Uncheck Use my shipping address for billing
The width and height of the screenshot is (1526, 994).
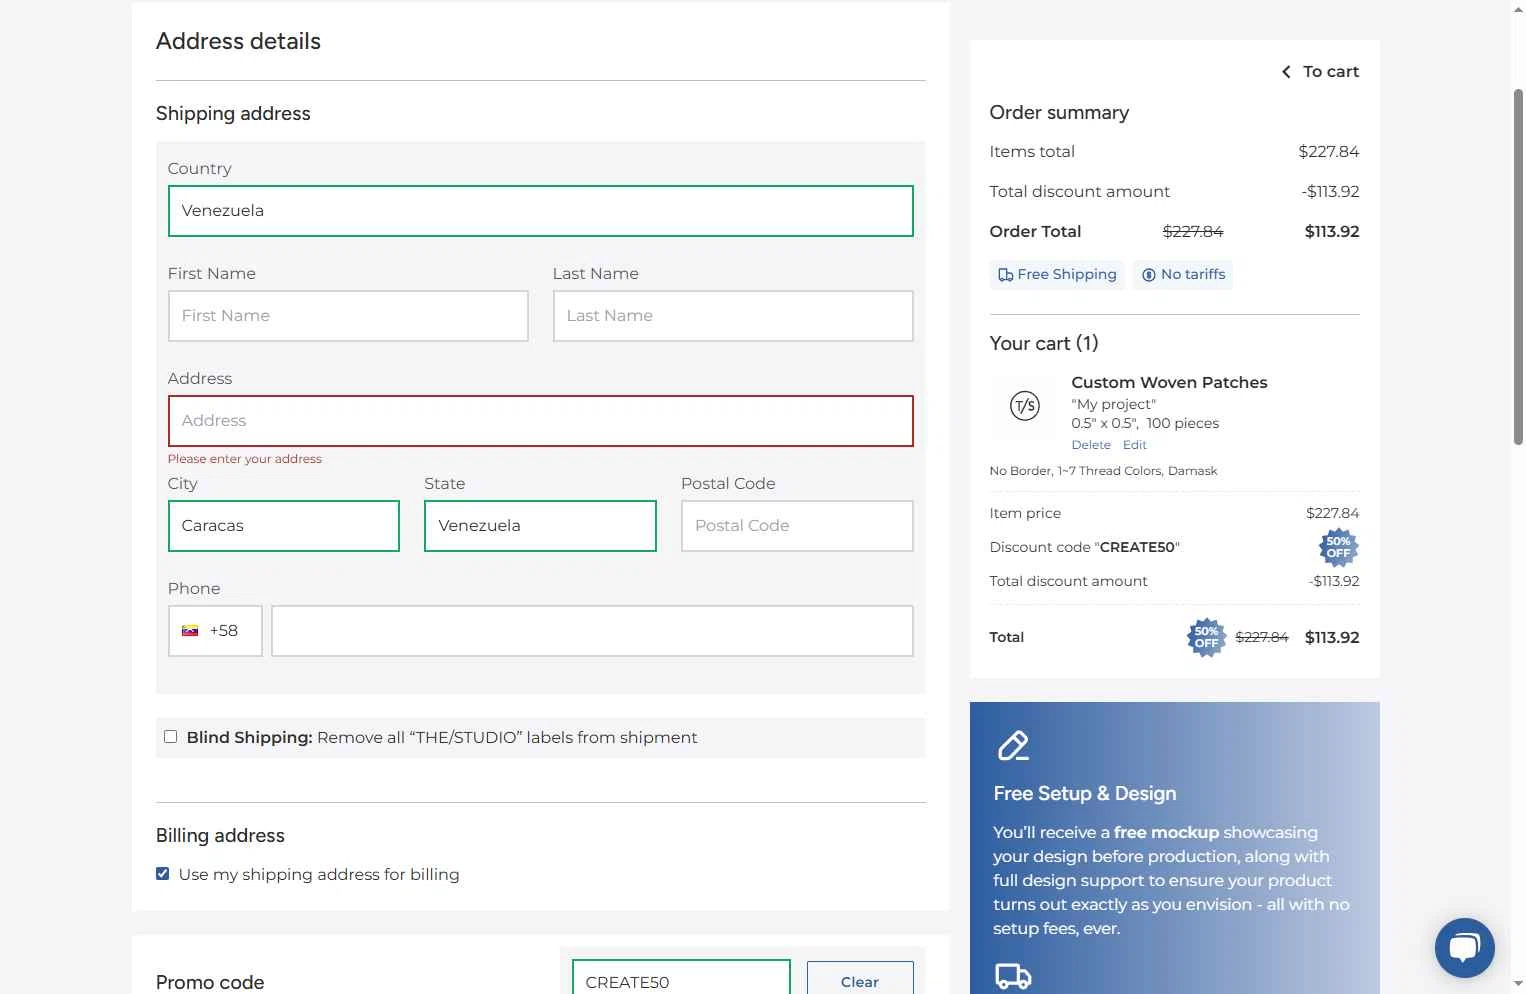[162, 874]
